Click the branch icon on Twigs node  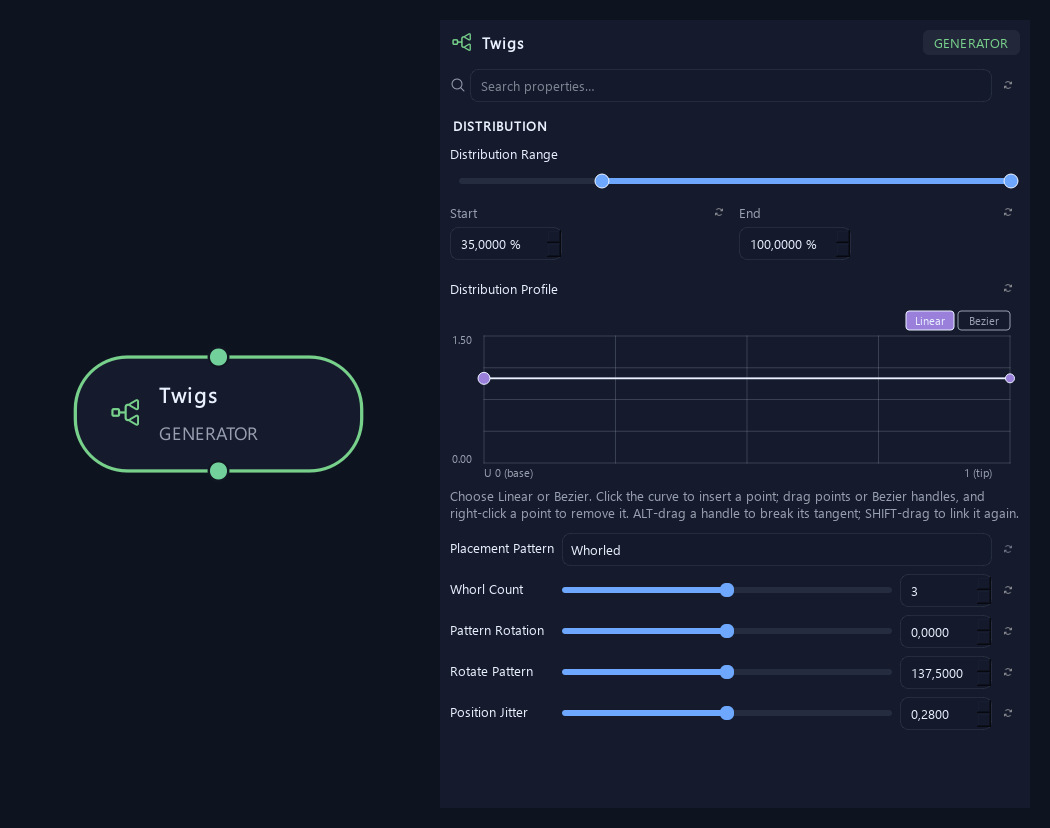[x=125, y=413]
